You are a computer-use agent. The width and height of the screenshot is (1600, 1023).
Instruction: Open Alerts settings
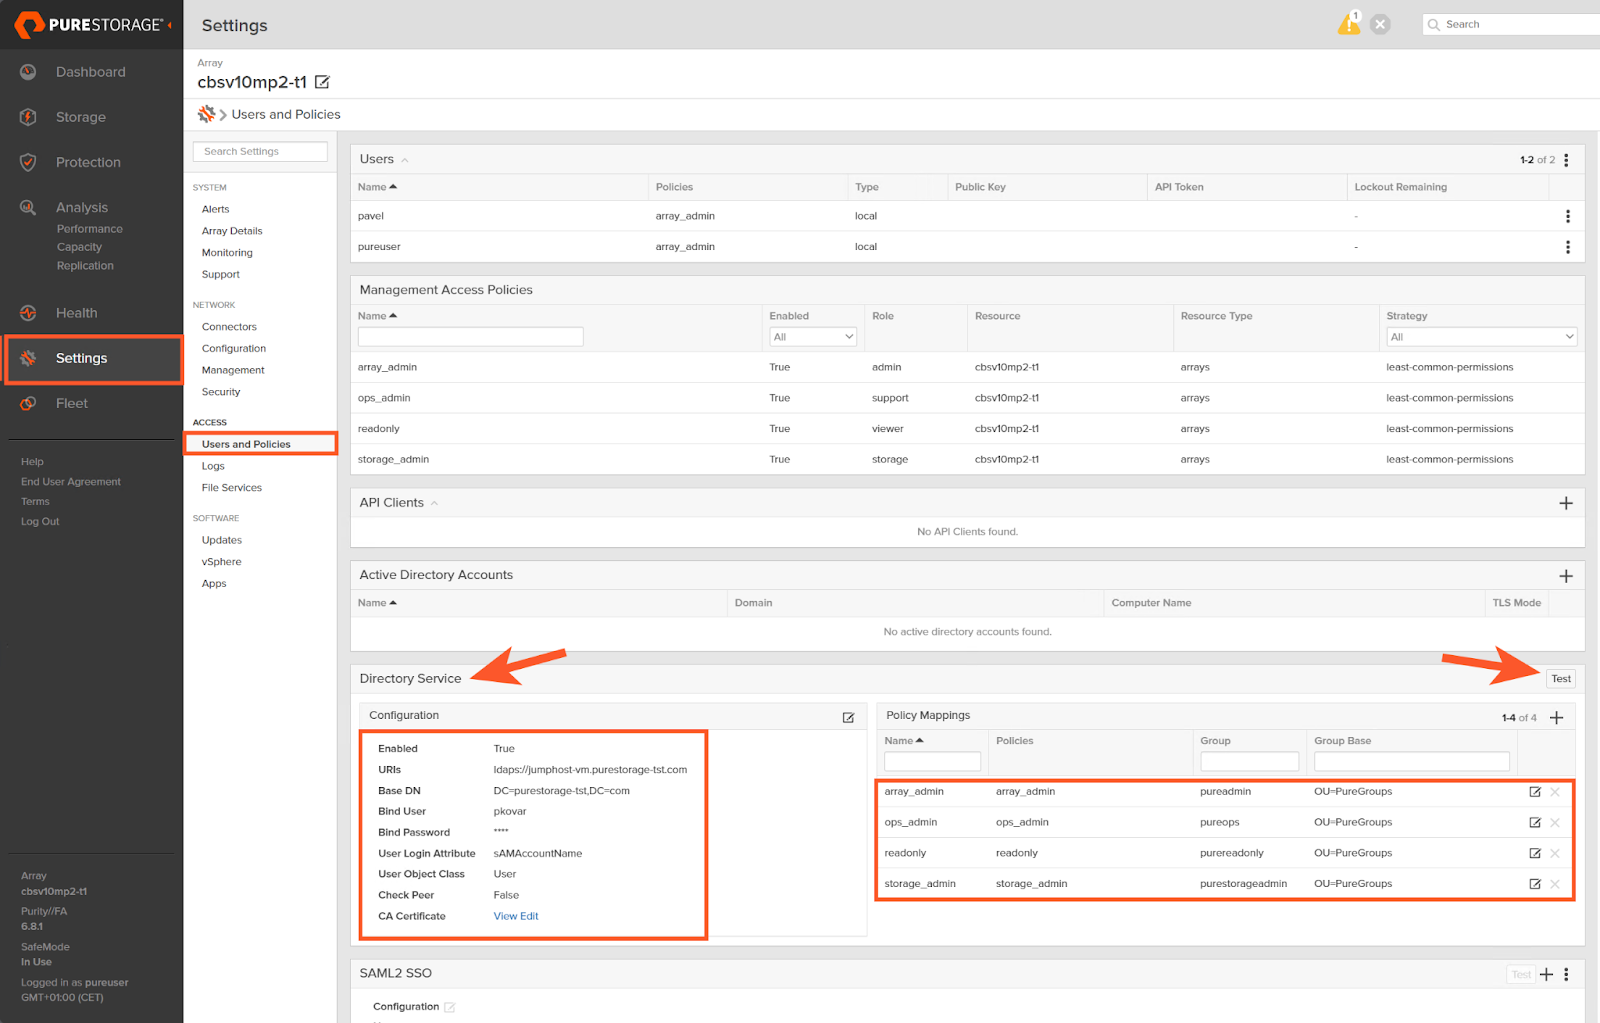coord(215,209)
